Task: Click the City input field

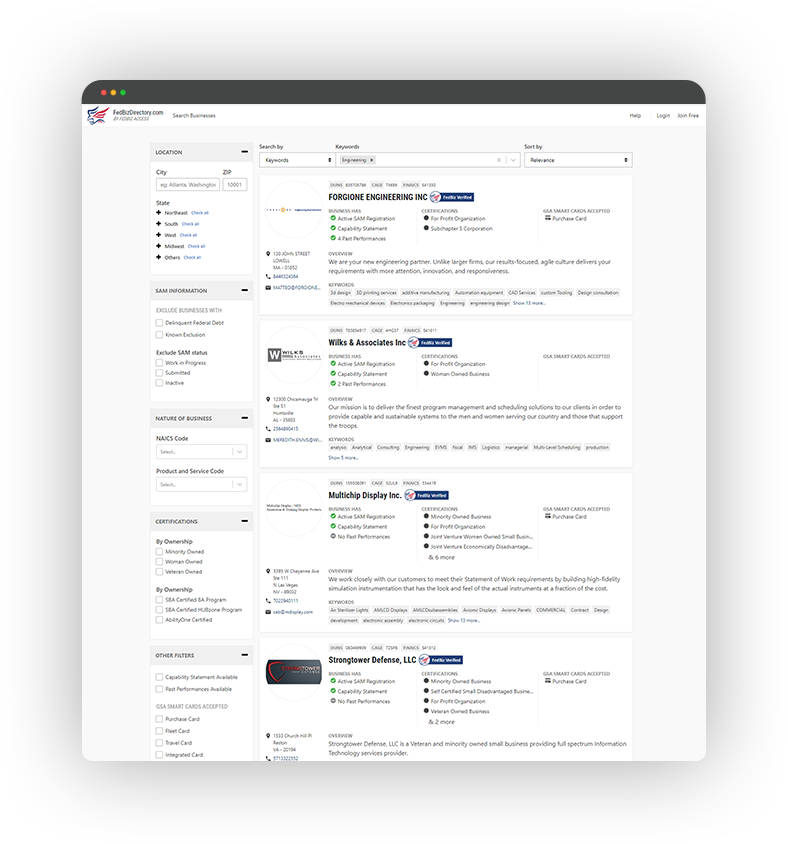Action: coord(187,185)
